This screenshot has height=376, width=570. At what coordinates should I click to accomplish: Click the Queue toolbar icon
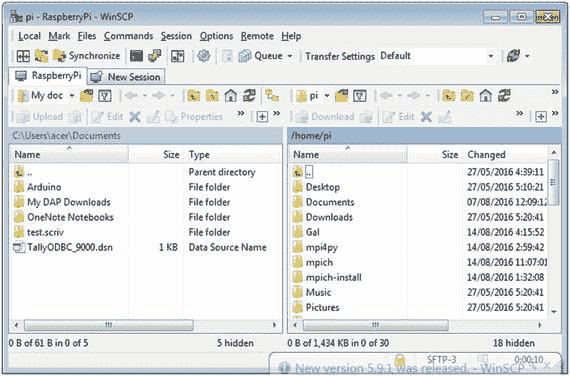point(260,56)
